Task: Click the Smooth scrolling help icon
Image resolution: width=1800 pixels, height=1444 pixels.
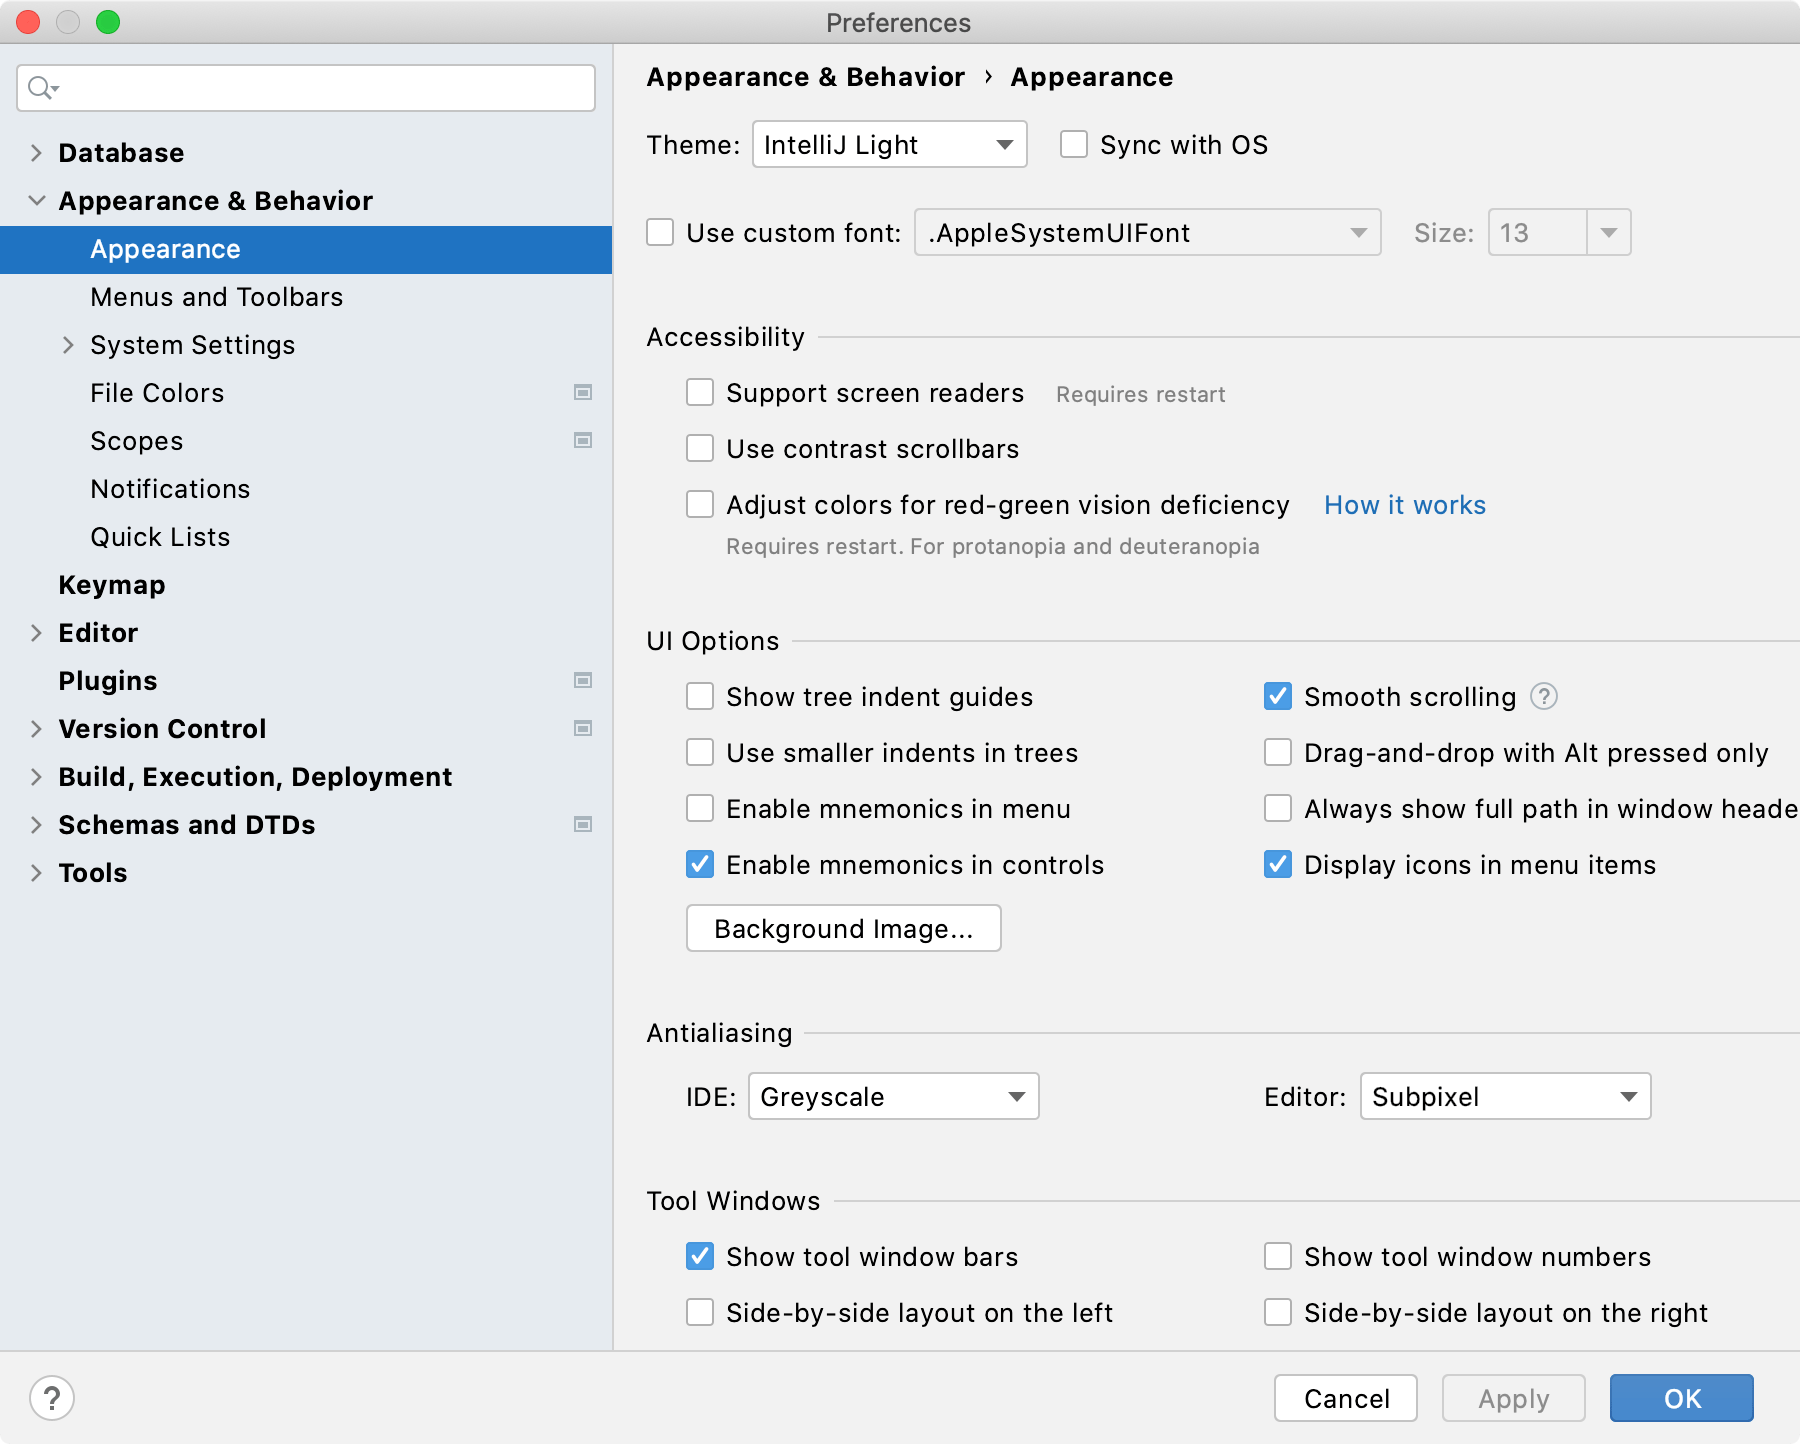Action: click(x=1544, y=696)
